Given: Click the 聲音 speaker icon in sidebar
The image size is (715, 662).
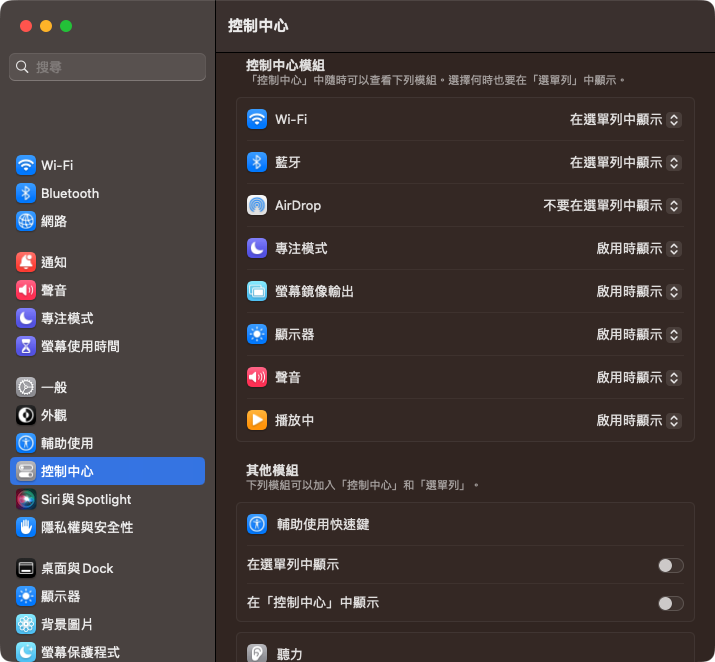Looking at the screenshot, I should coord(26,290).
